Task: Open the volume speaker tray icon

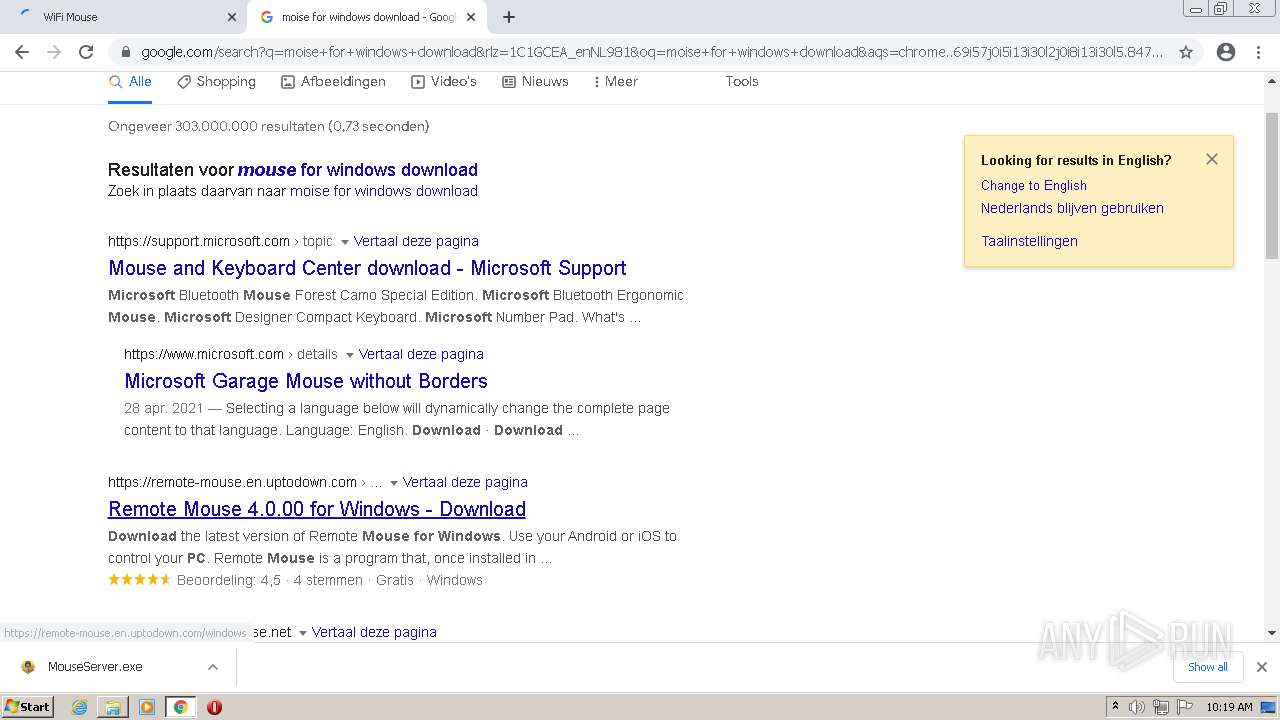Action: point(1137,707)
